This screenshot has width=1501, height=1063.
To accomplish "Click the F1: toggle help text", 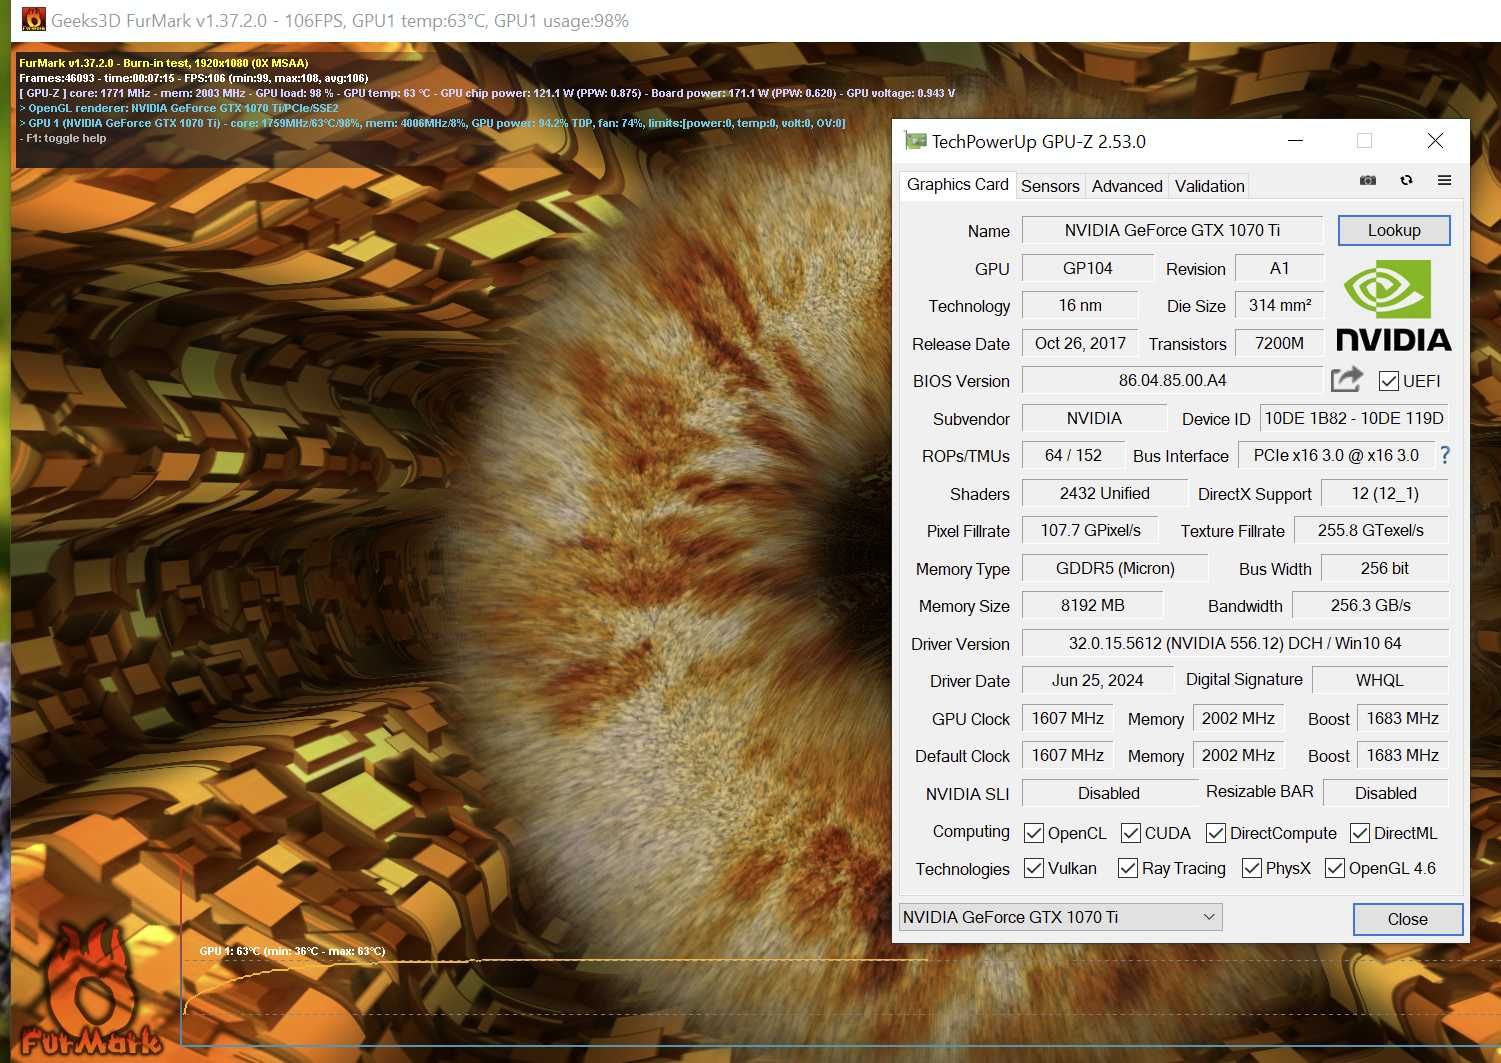I will (62, 138).
